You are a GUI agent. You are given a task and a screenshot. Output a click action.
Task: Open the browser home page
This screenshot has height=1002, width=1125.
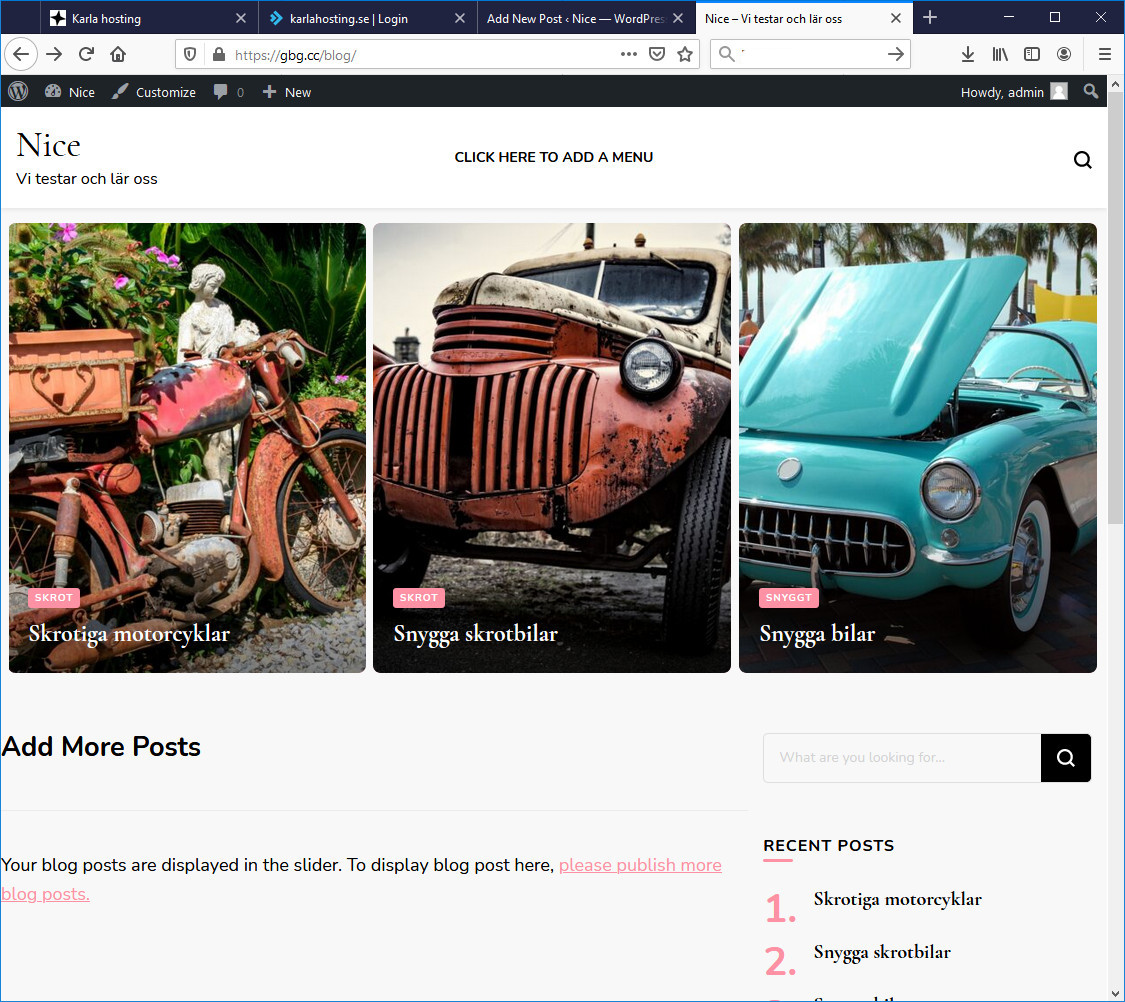[x=118, y=55]
